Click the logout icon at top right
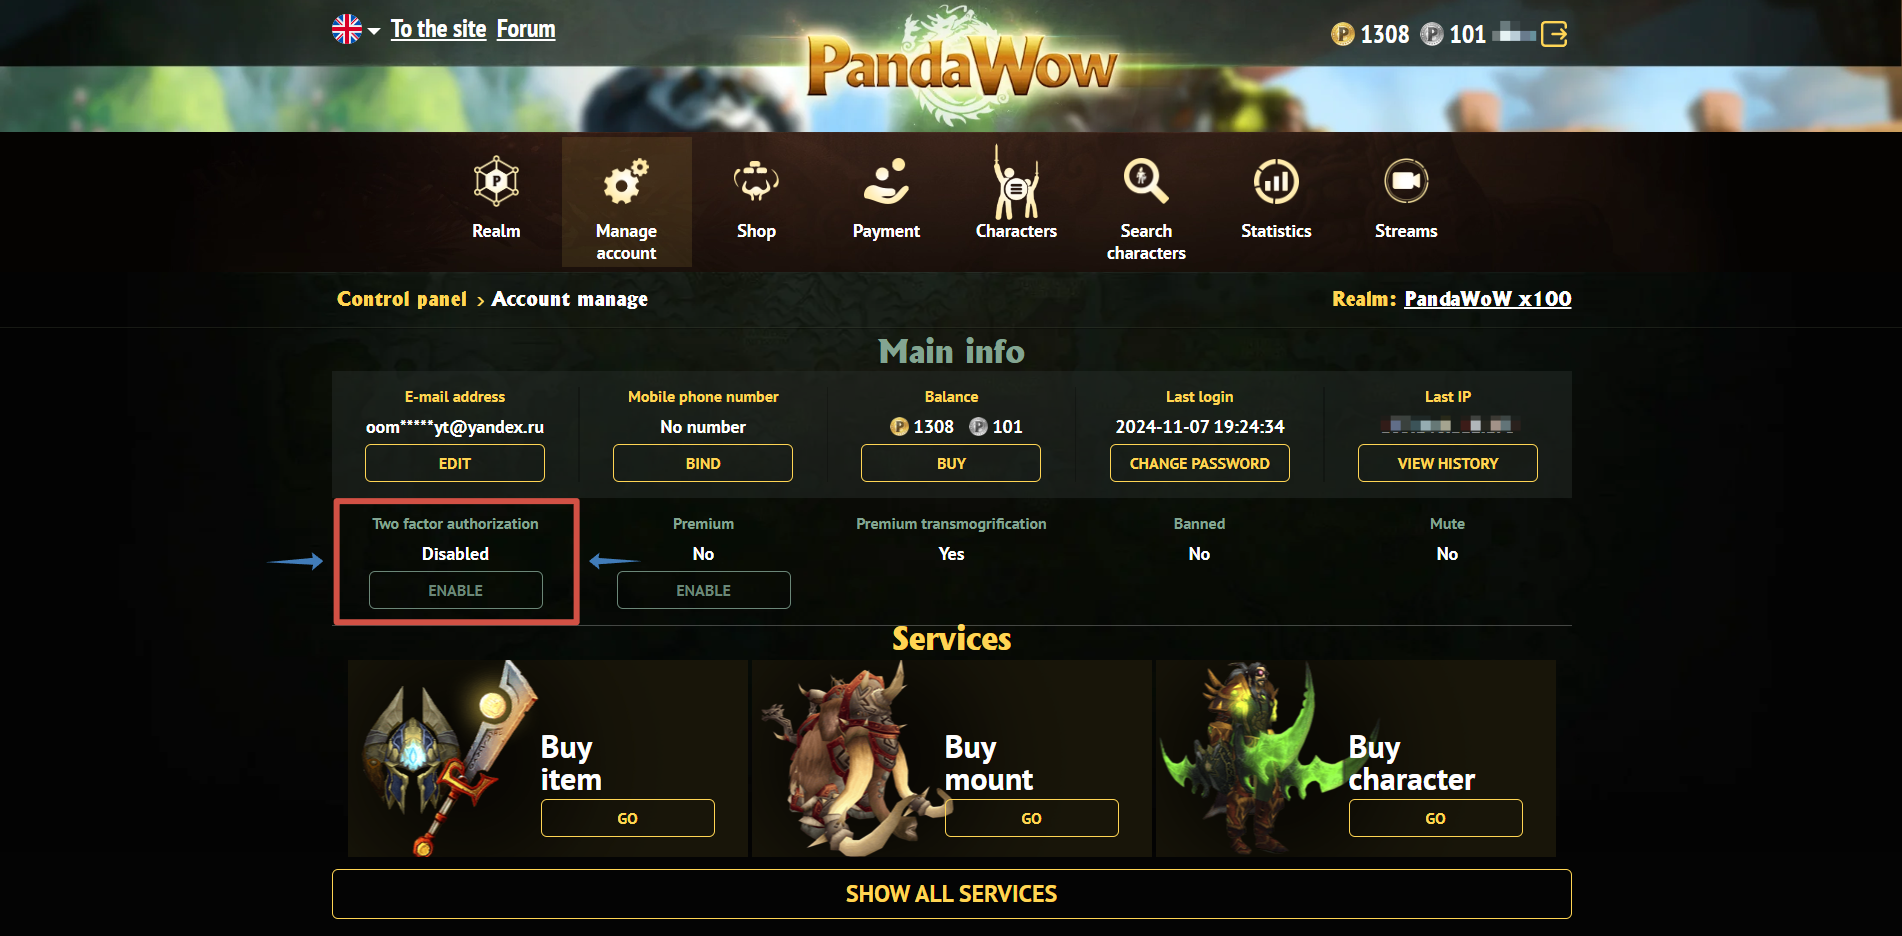This screenshot has height=936, width=1902. (x=1554, y=34)
